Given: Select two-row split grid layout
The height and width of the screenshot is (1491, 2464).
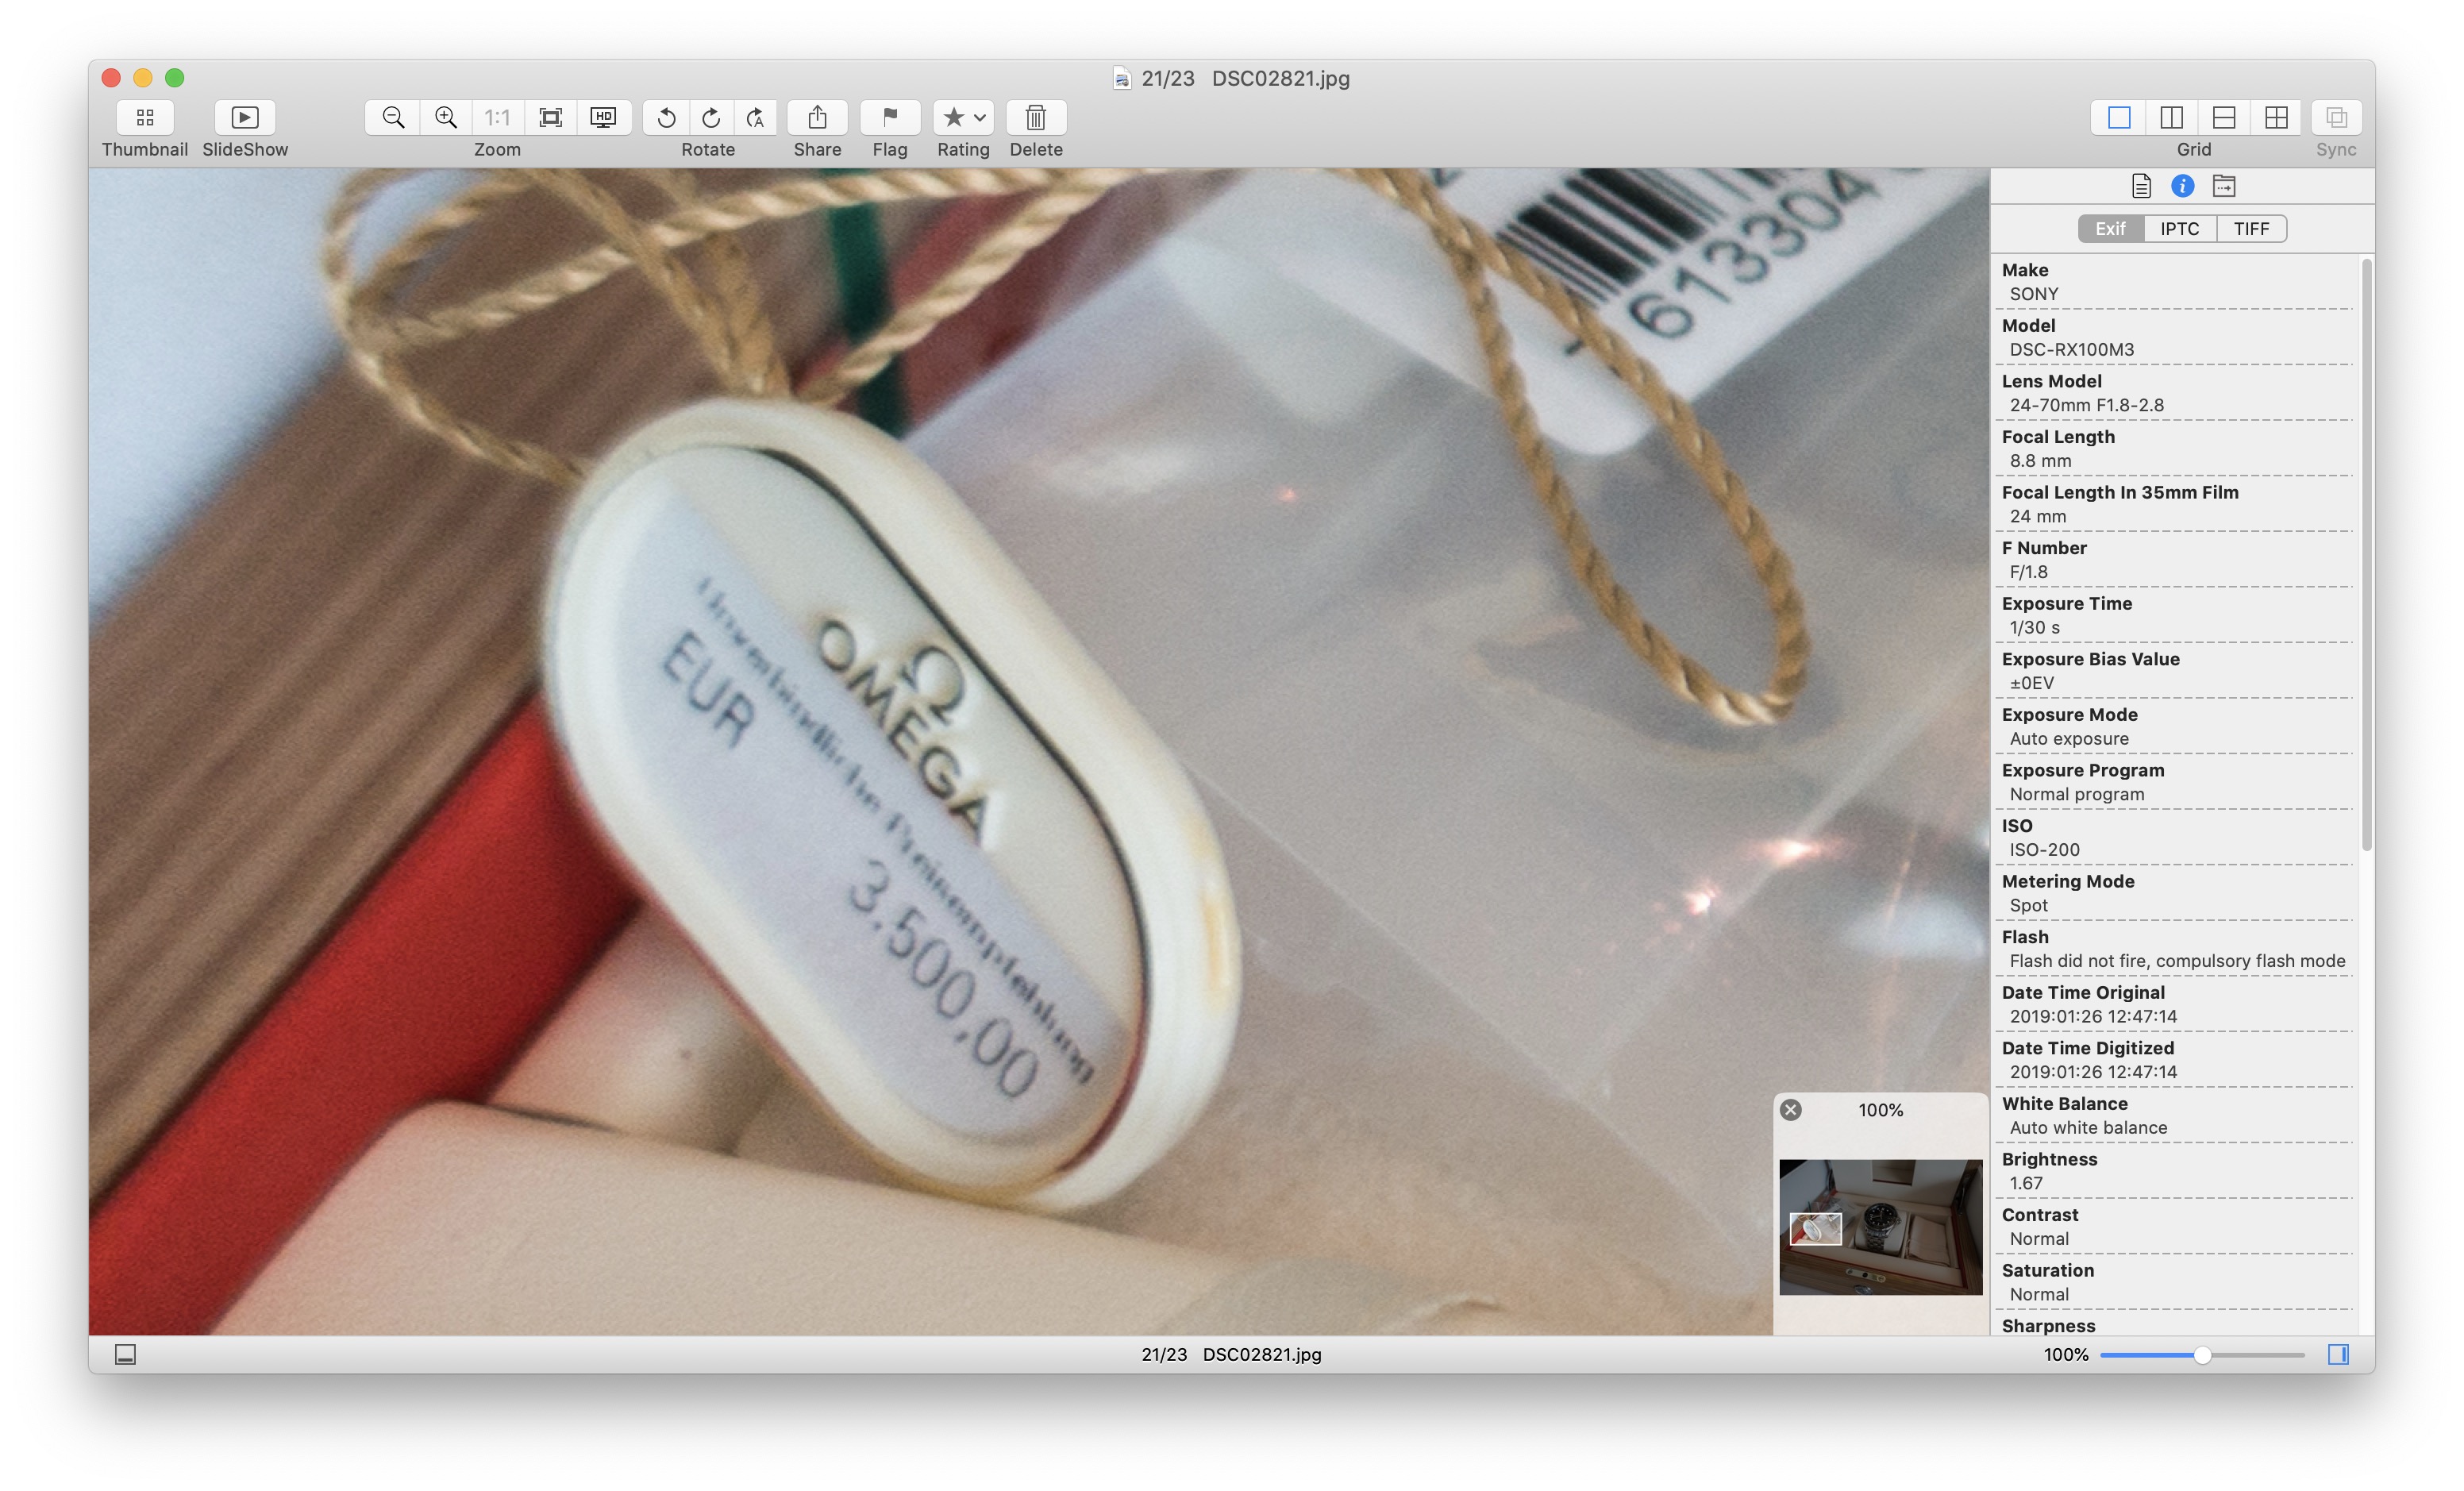Looking at the screenshot, I should [x=2224, y=118].
